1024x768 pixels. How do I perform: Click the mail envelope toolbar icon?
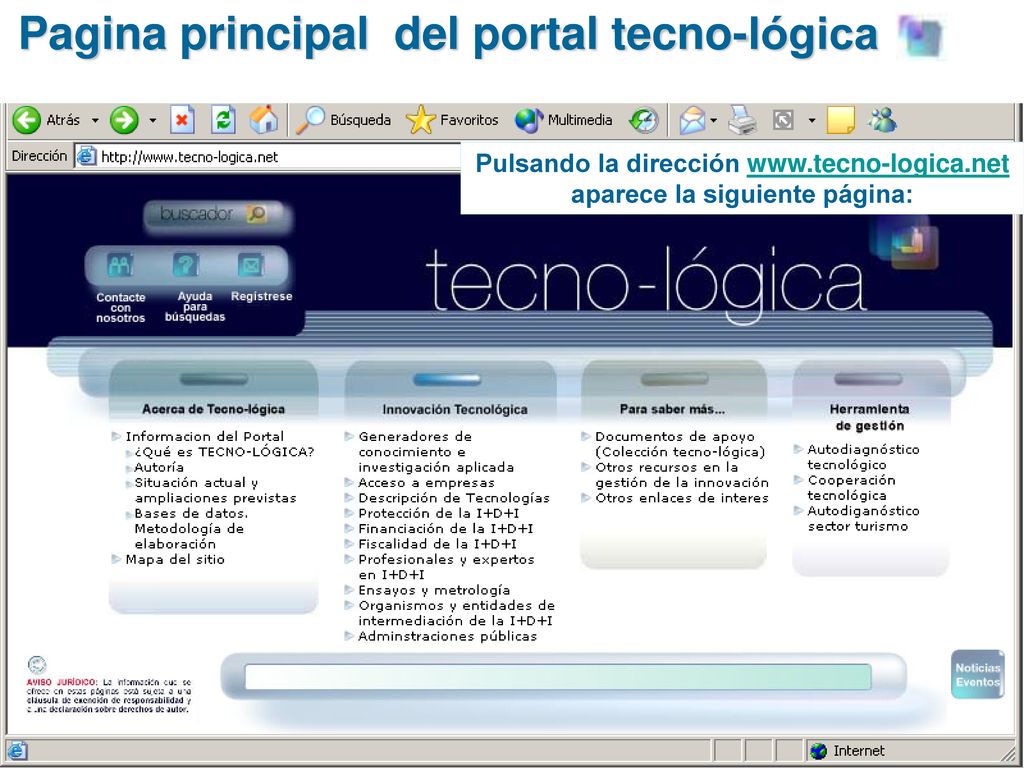692,121
